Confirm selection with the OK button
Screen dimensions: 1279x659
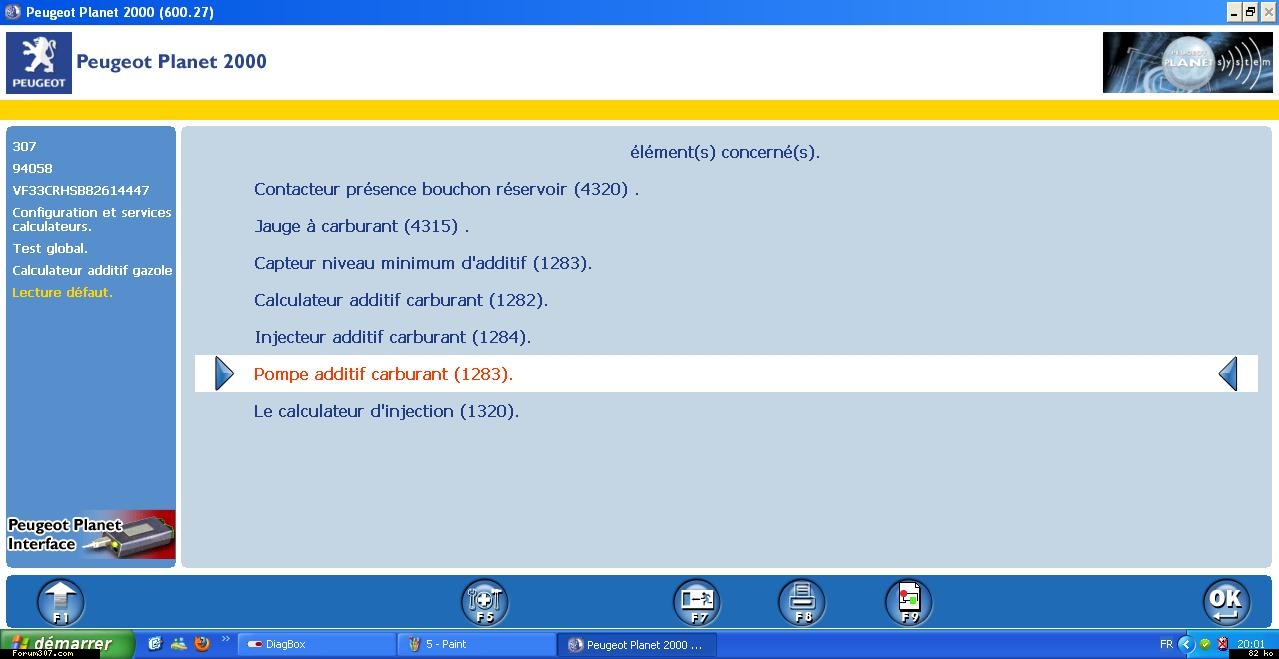(1225, 602)
